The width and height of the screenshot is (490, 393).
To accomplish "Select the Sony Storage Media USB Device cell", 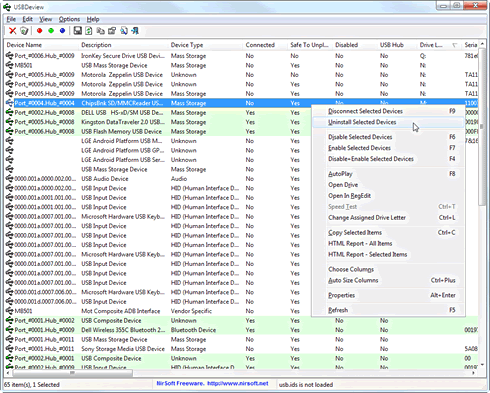I will (x=123, y=349).
